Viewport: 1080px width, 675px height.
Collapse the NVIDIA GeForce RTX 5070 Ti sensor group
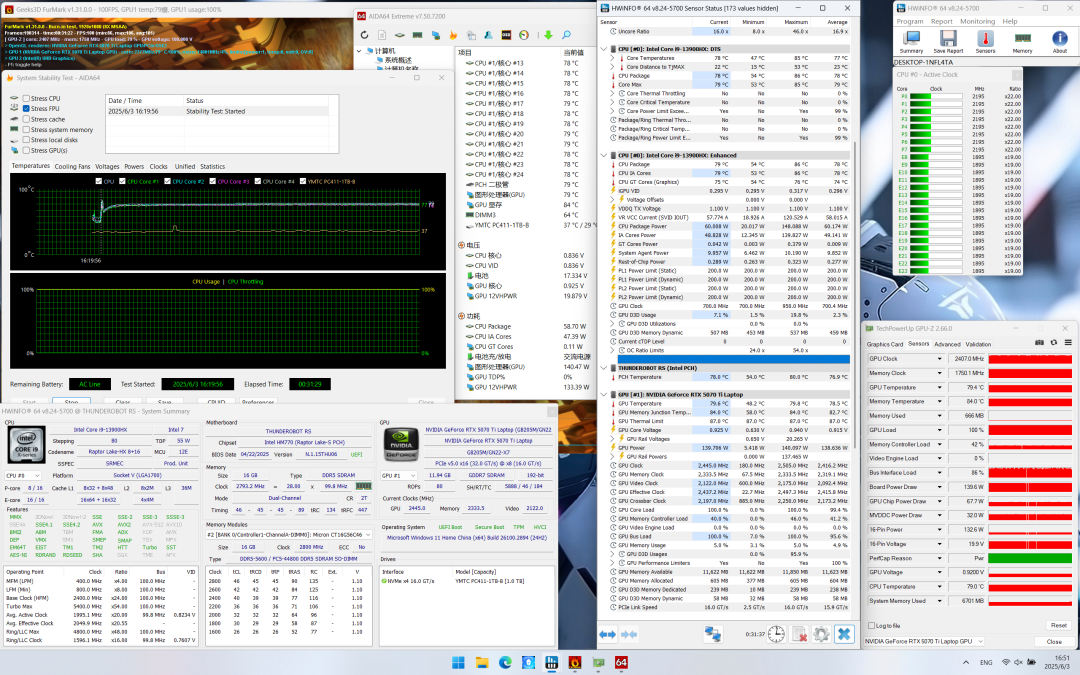tap(604, 395)
